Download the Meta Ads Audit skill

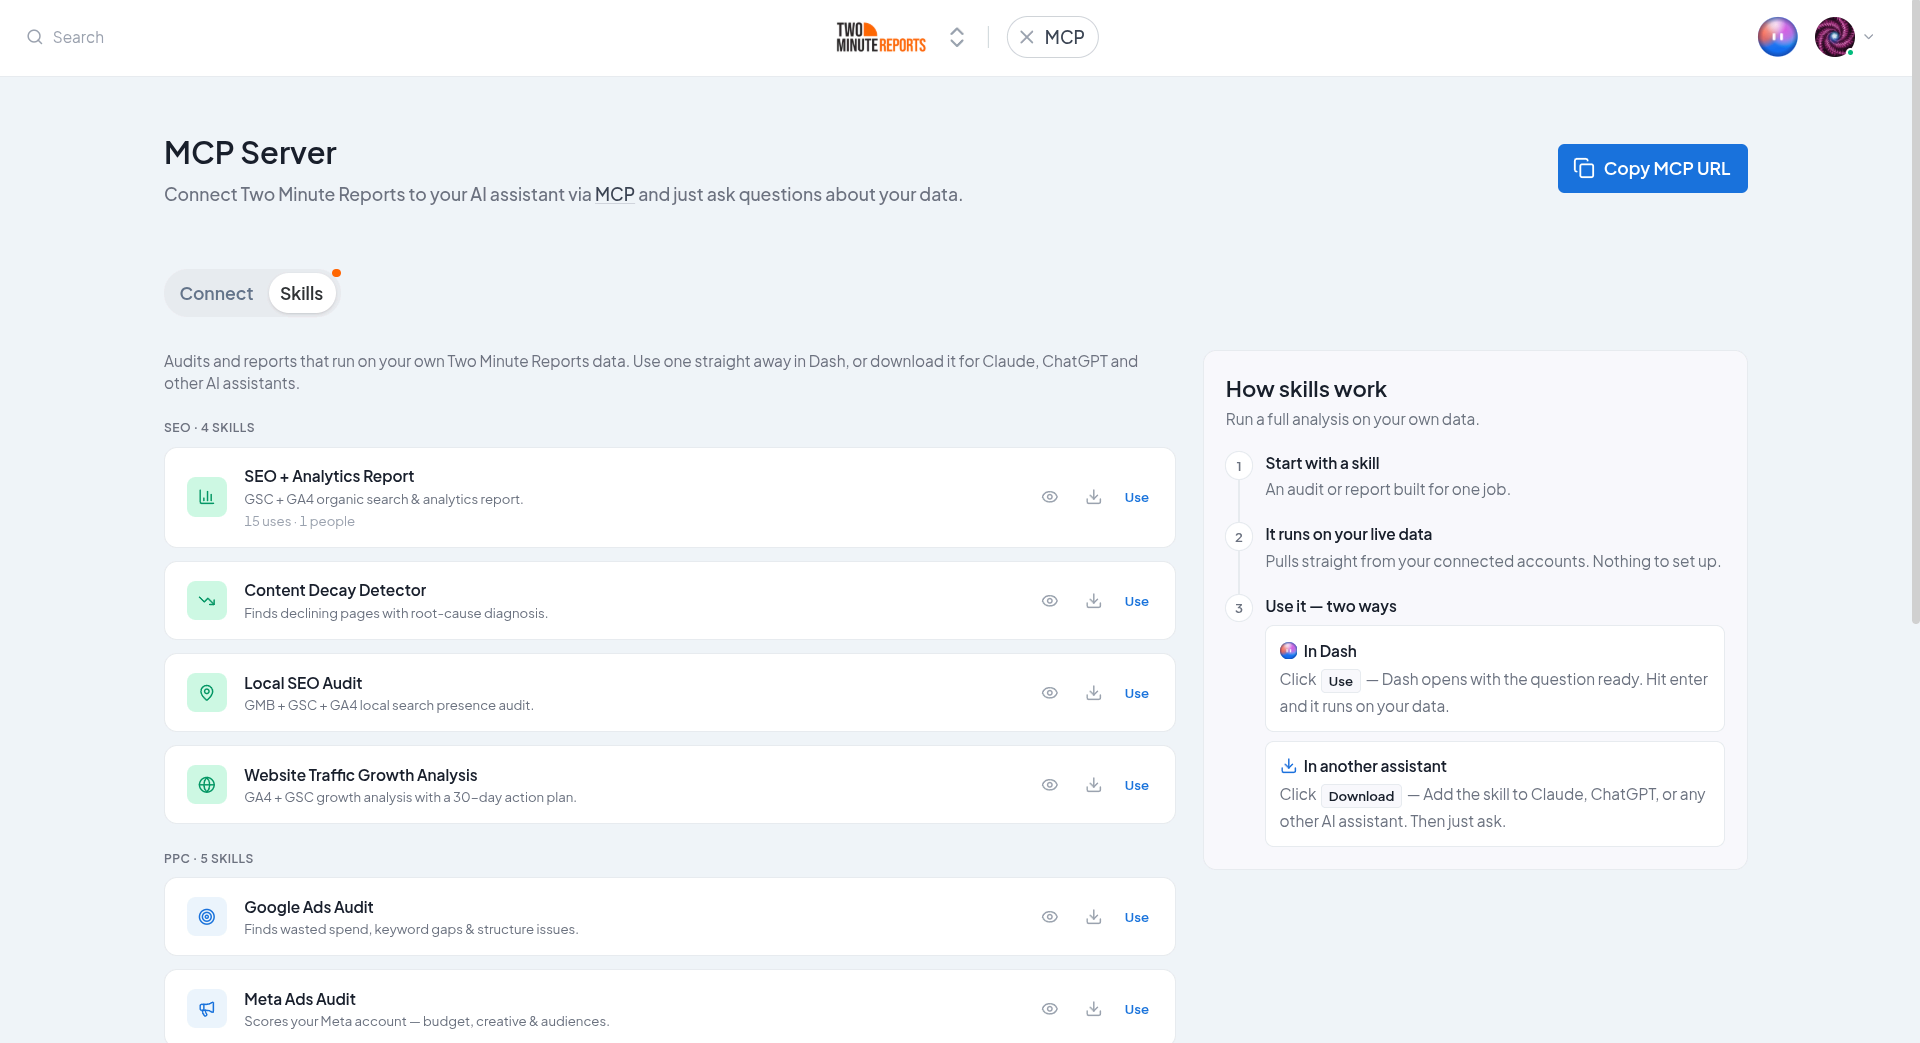click(1094, 1009)
